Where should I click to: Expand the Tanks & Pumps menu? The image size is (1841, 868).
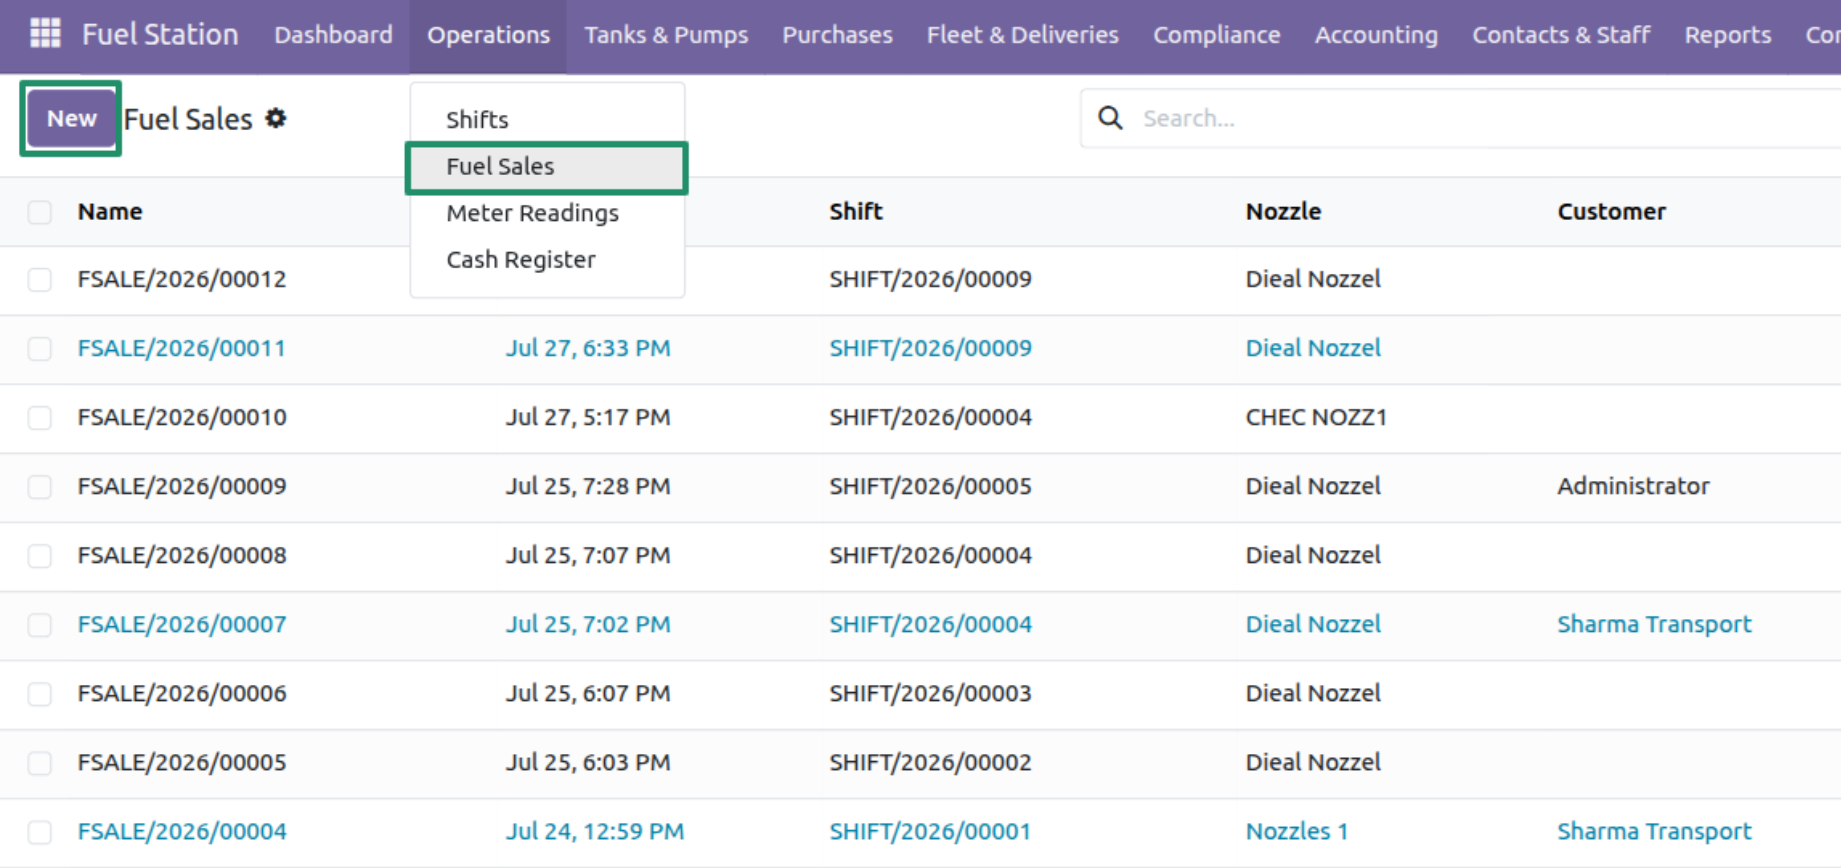click(x=666, y=35)
